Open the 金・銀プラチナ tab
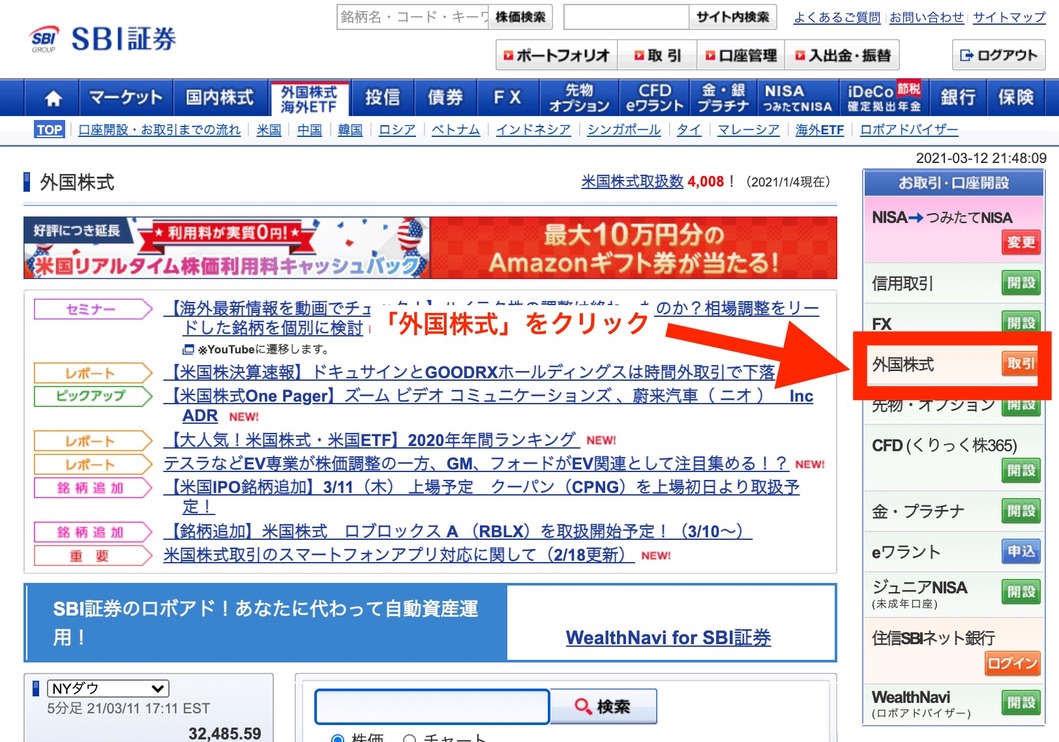Image resolution: width=1059 pixels, height=742 pixels. 723,98
